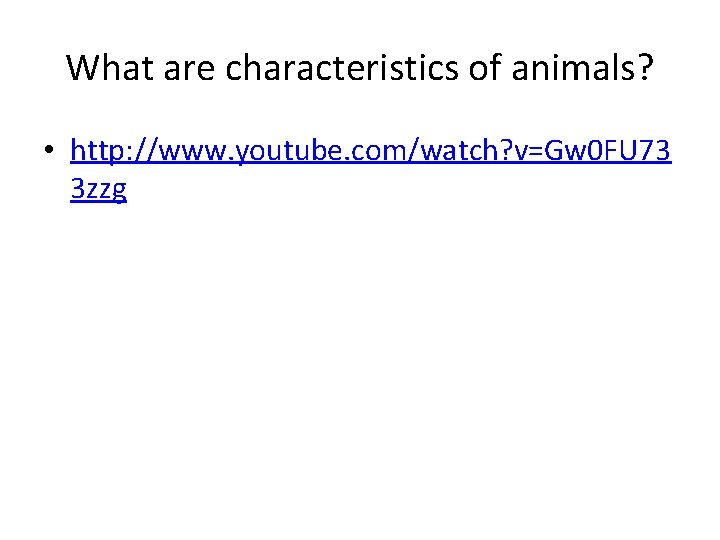Click the word 'are' in the title

point(190,68)
